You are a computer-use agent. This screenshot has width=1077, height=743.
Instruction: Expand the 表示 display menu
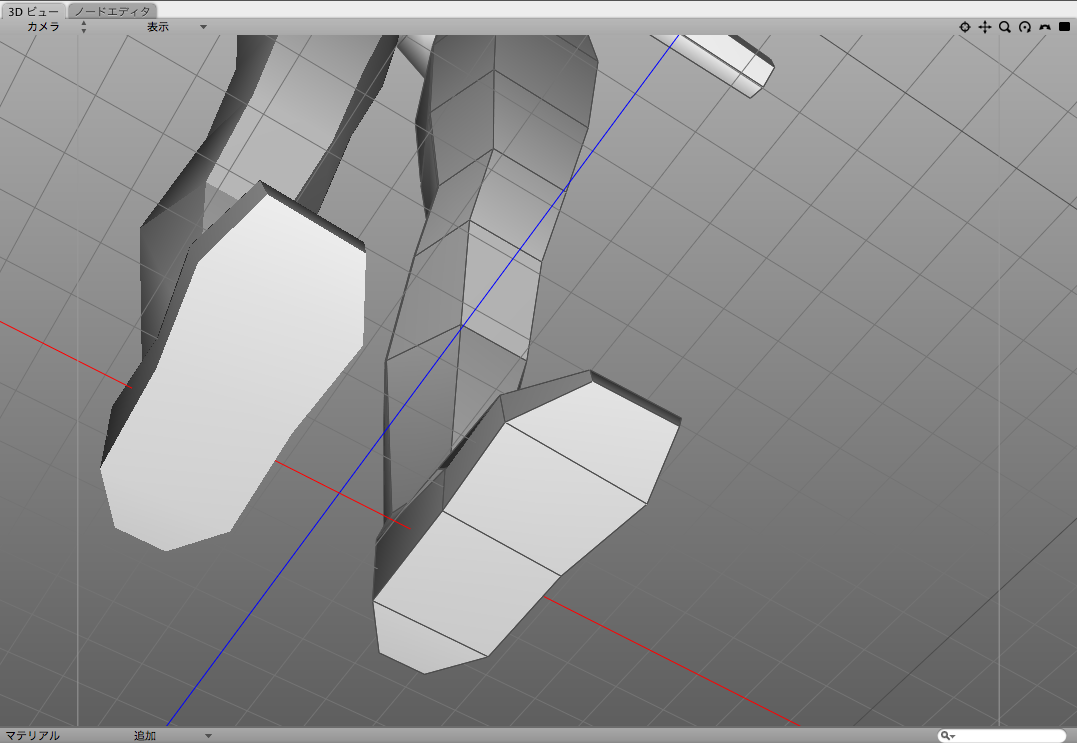coord(176,27)
